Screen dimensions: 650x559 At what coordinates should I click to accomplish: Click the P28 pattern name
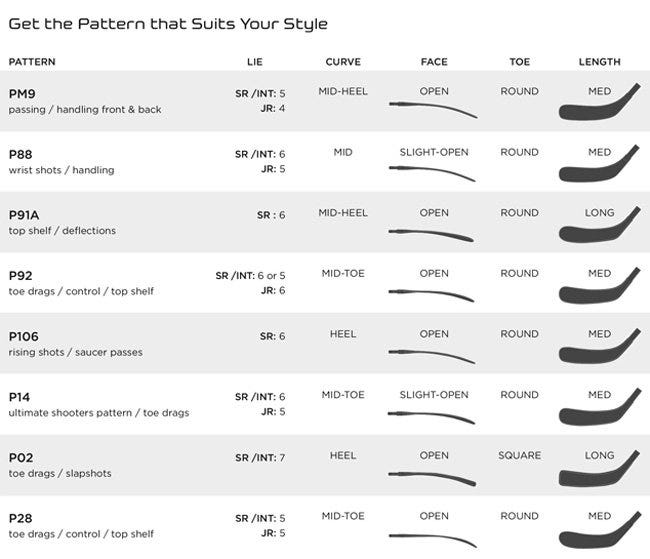click(x=21, y=518)
